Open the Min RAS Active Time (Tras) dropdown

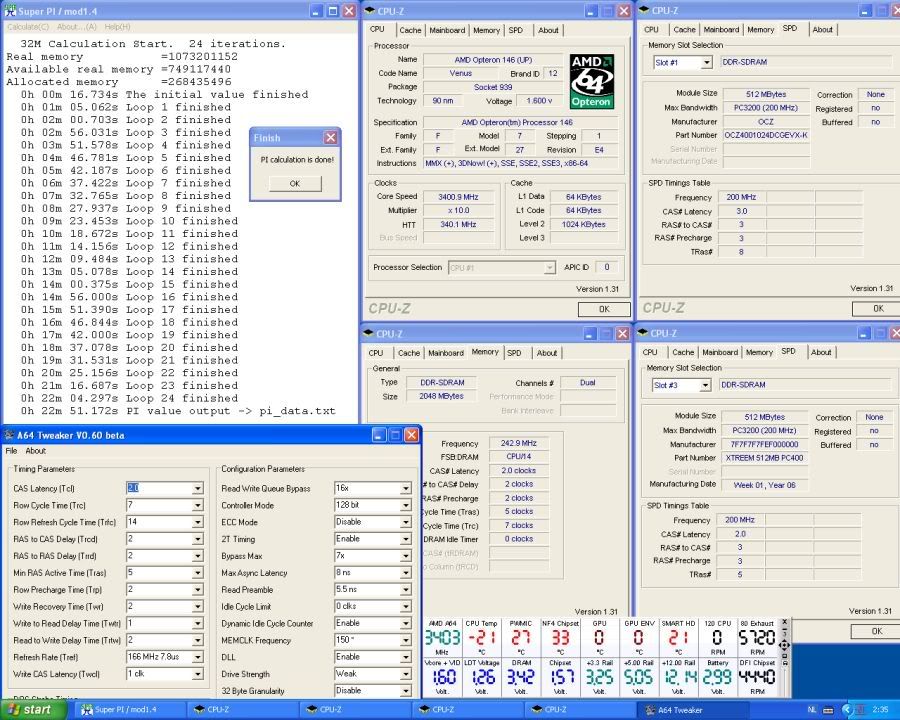(x=197, y=573)
